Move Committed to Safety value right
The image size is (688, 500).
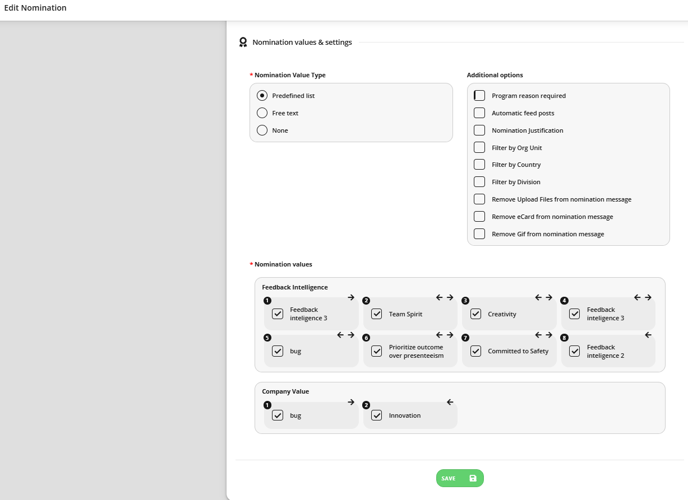549,335
